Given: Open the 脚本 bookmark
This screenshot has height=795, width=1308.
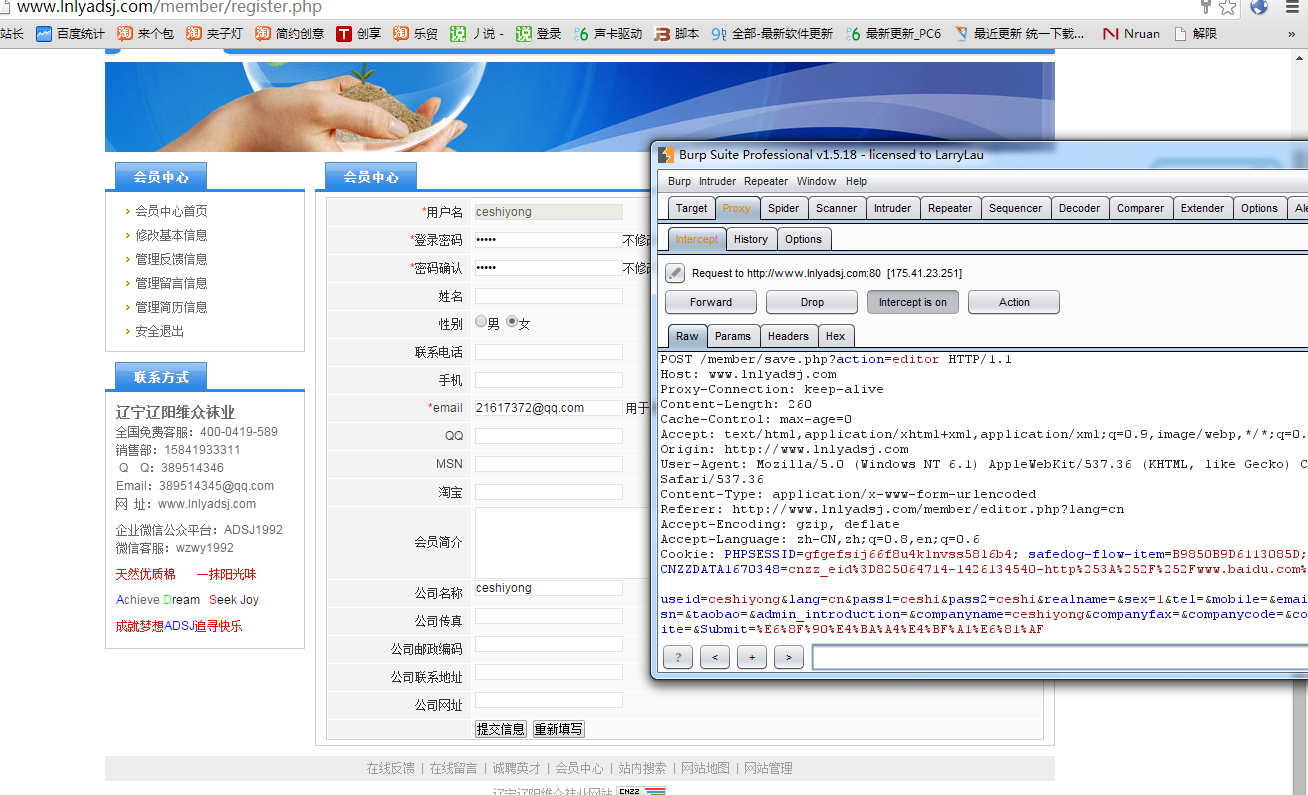Looking at the screenshot, I should (677, 34).
